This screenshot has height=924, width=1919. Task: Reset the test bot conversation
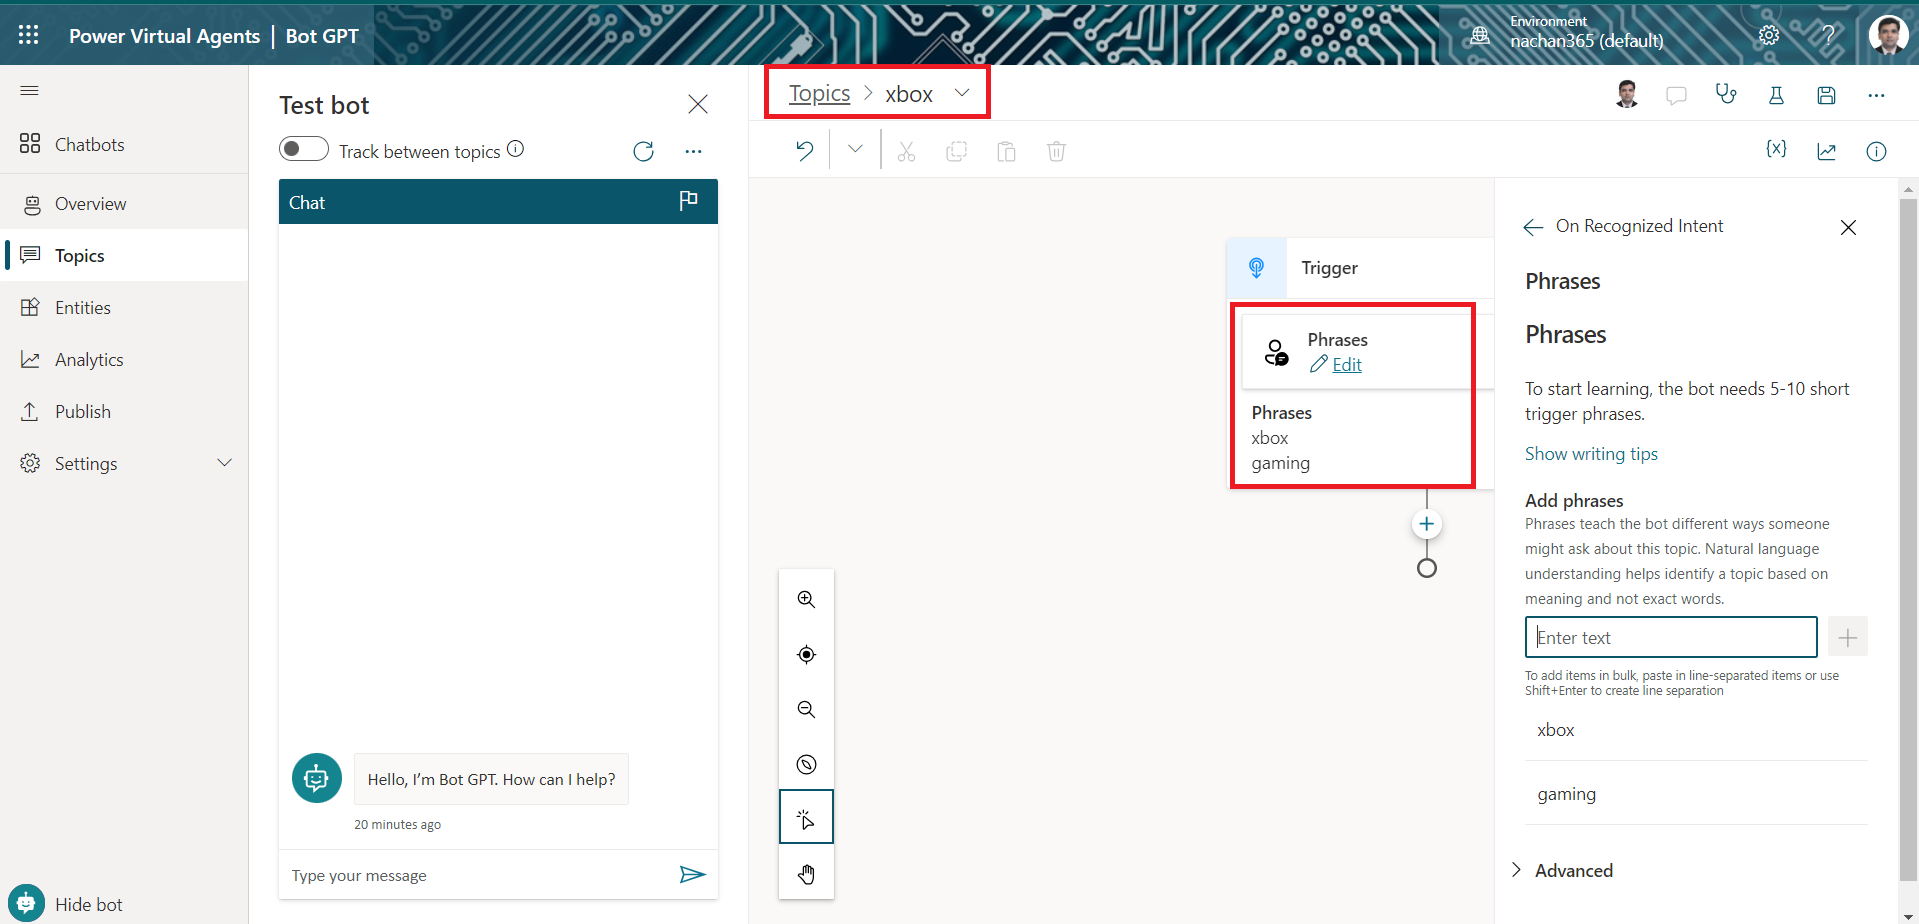[x=643, y=151]
